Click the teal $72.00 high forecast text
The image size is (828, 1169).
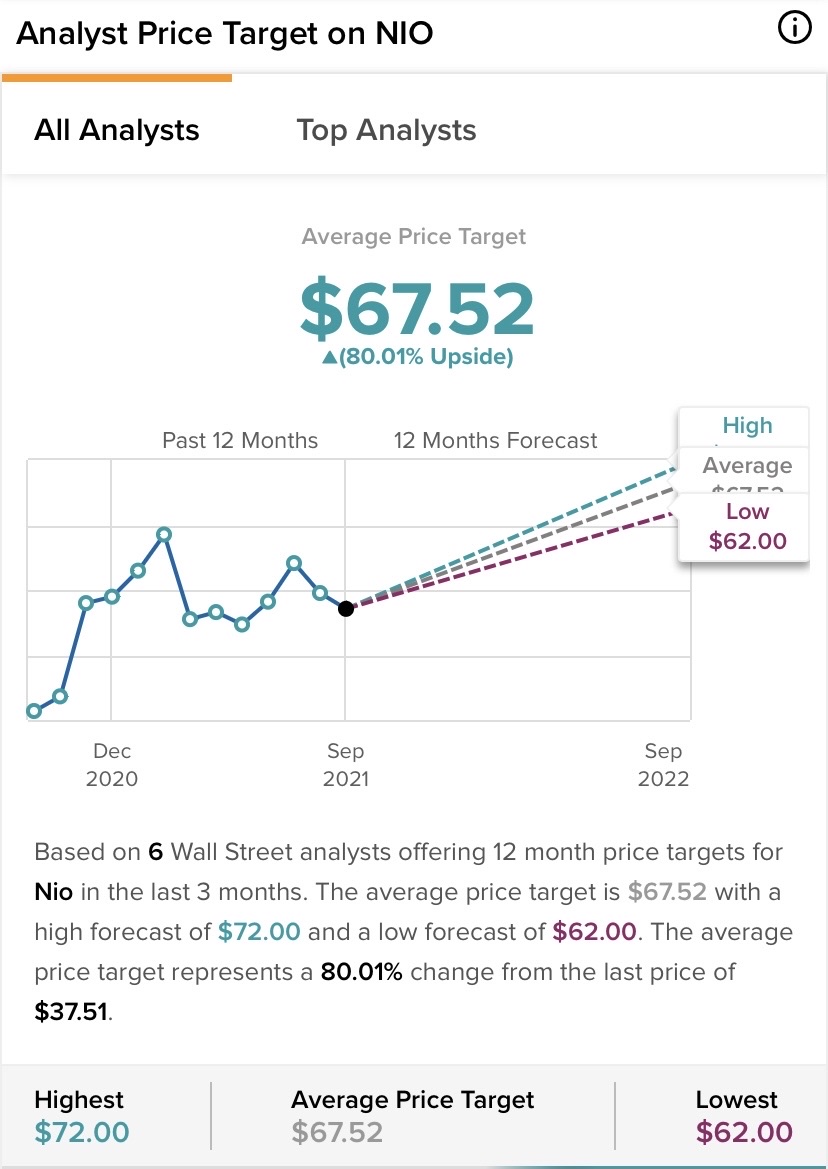pos(259,932)
